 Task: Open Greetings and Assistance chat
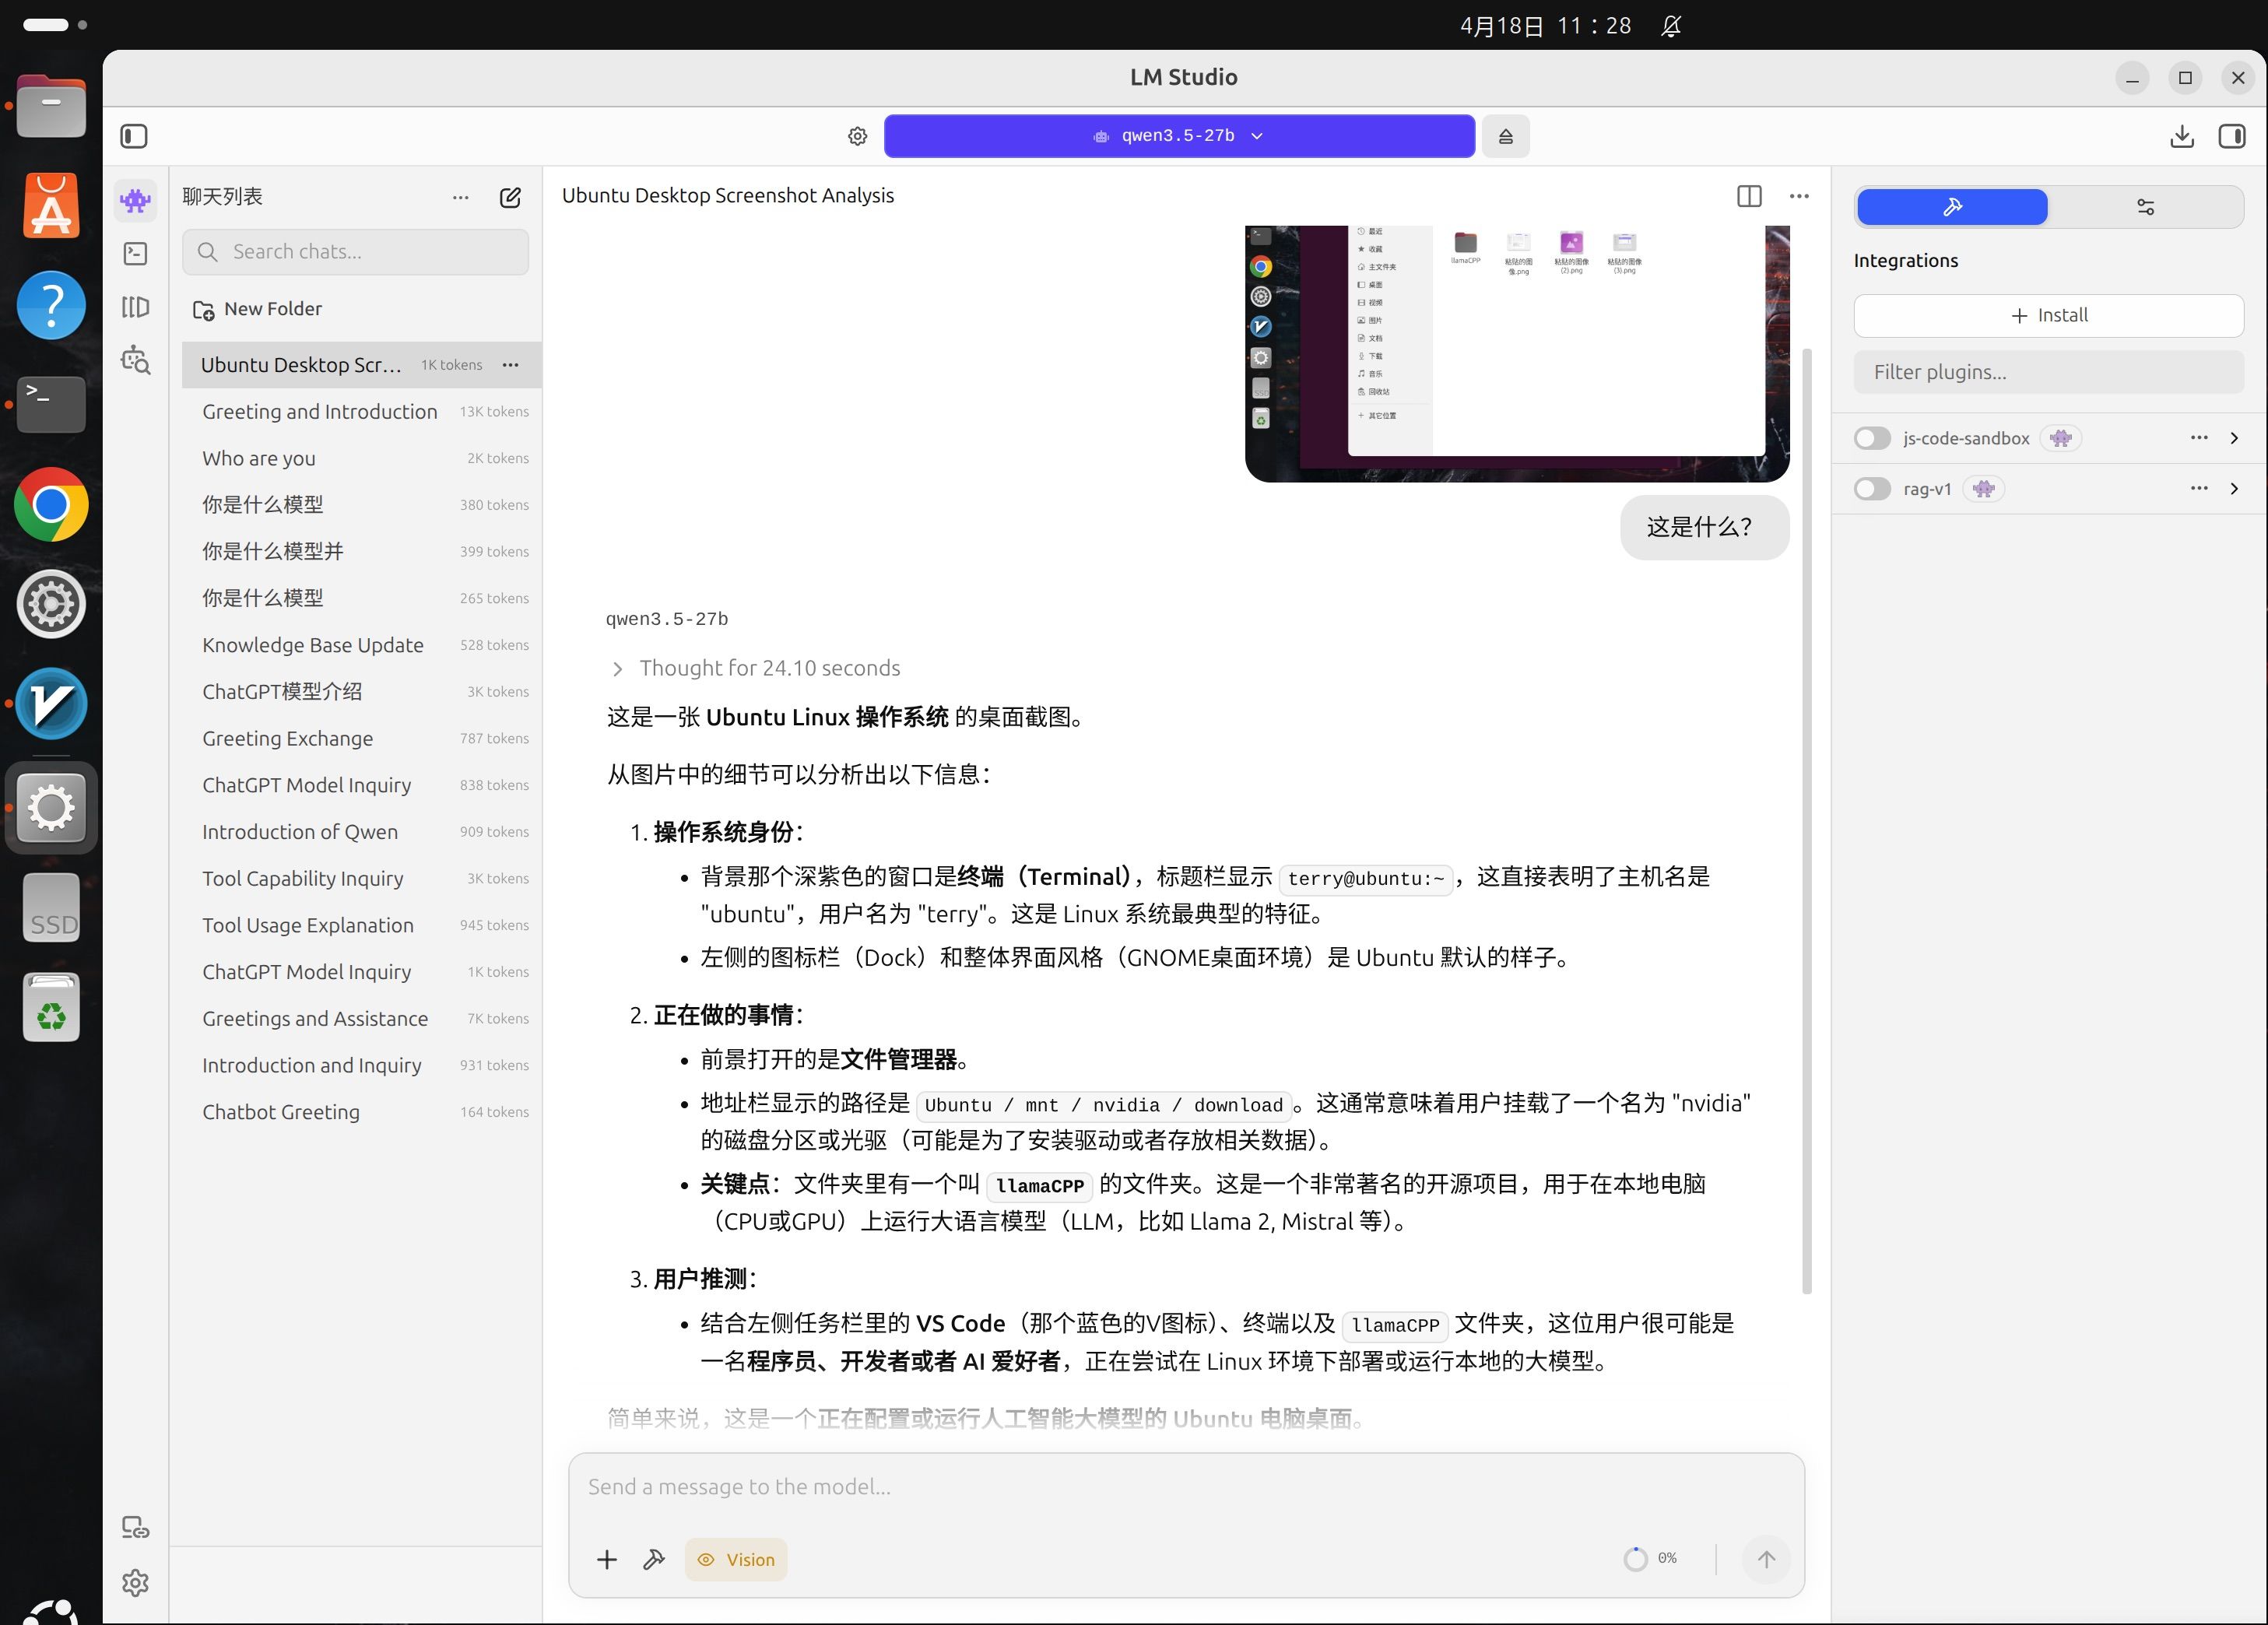(362, 1019)
